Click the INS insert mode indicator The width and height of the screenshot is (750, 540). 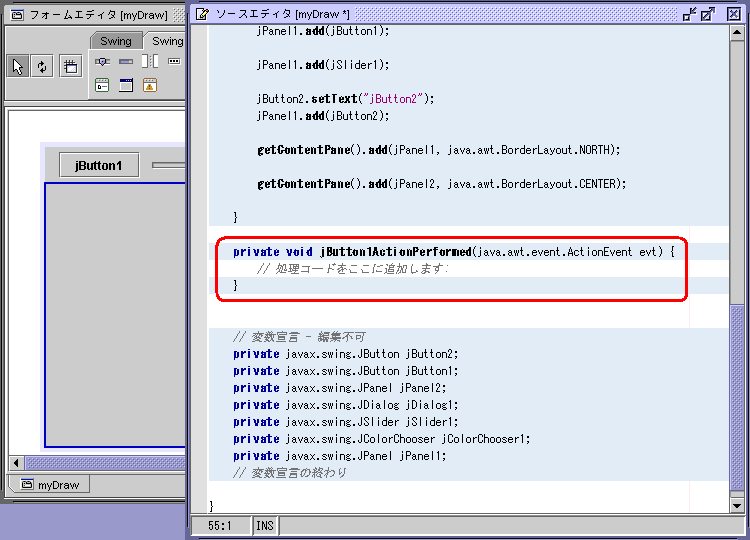(265, 526)
